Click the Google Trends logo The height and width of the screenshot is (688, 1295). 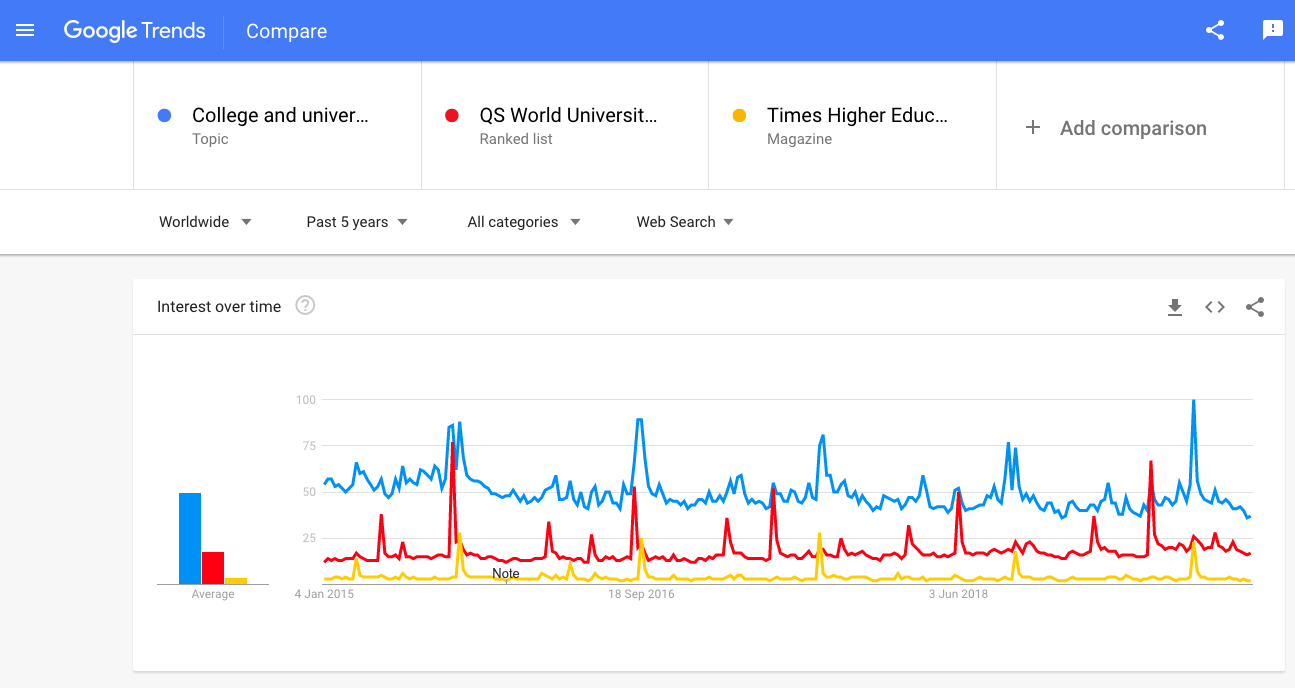pos(134,31)
